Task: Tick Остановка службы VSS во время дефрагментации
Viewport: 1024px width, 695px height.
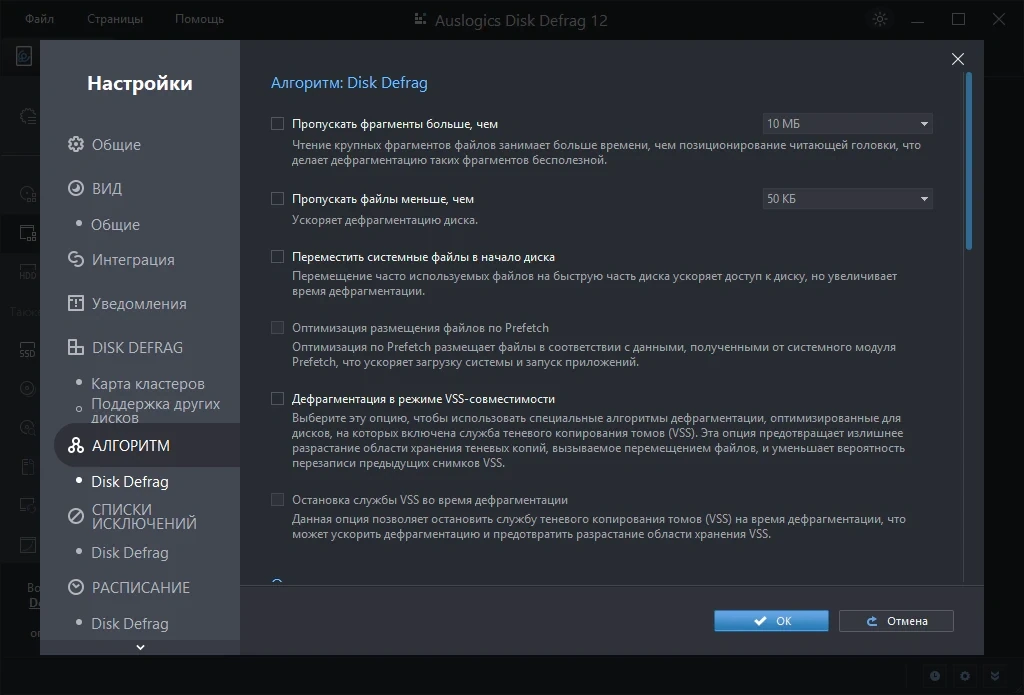Action: click(278, 500)
